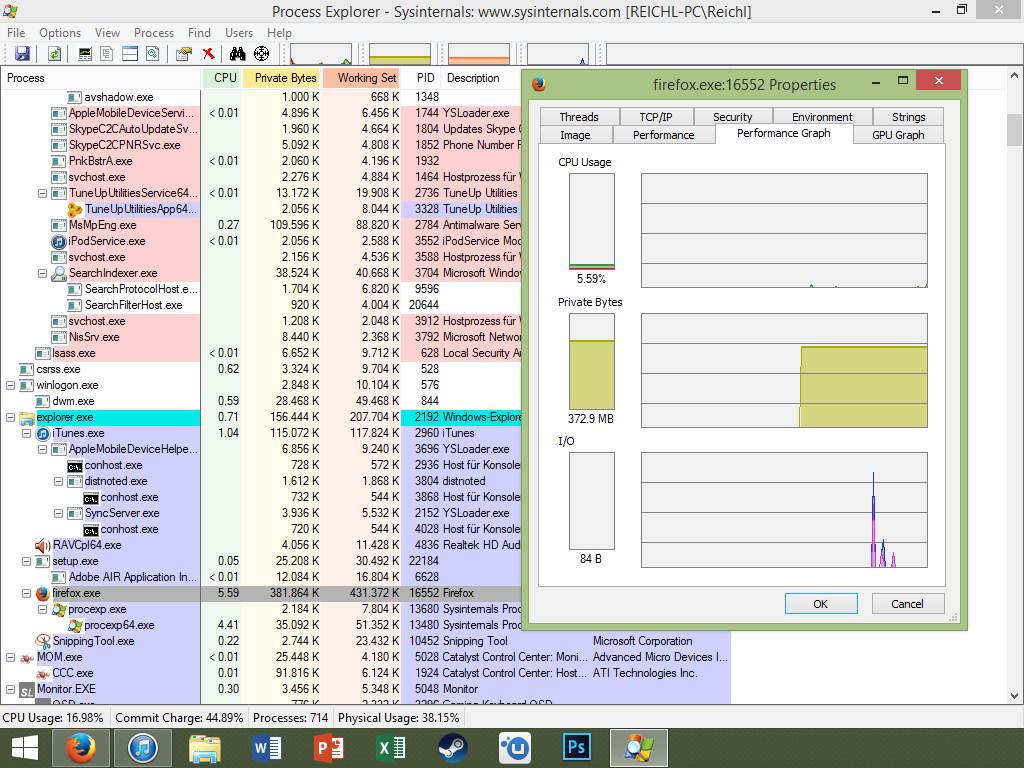
Task: Open Firefox from the taskbar
Action: point(80,748)
